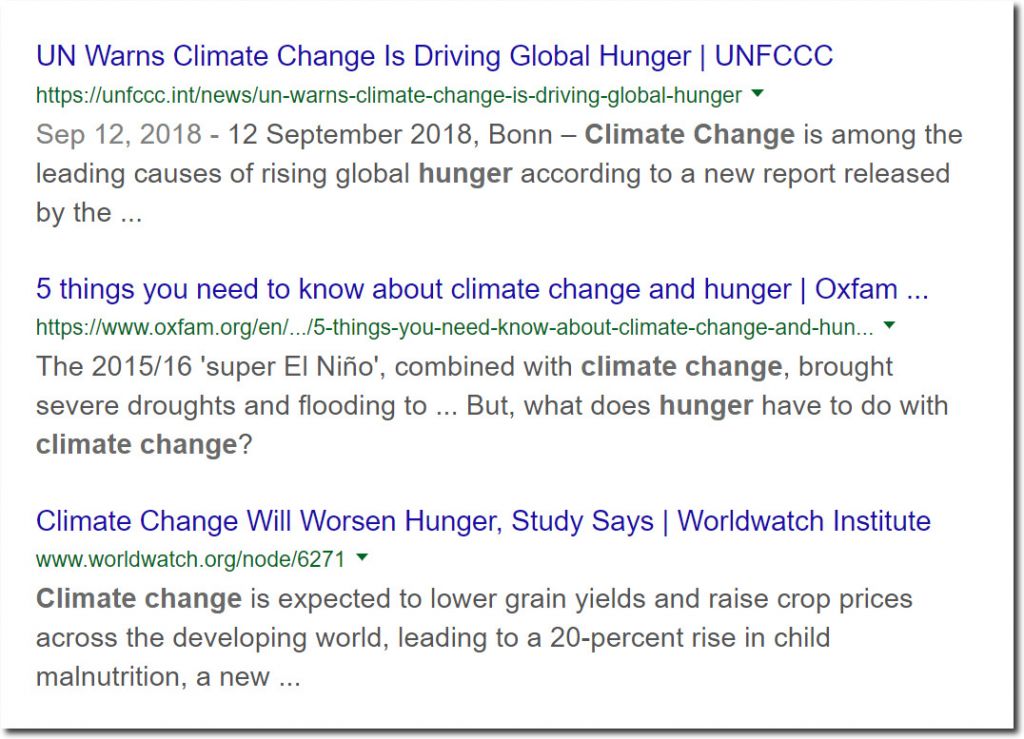Click the "malnutrition, a new ..." snippet line
1024x739 pixels.
(x=168, y=677)
